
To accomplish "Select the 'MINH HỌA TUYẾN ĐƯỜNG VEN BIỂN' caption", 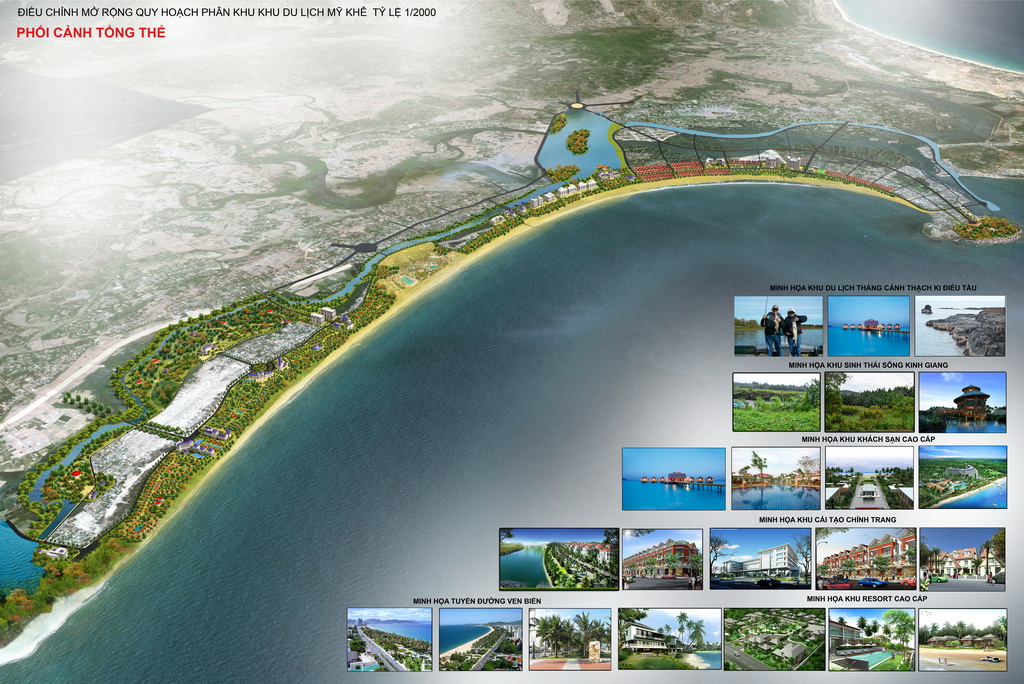I will (x=476, y=601).
